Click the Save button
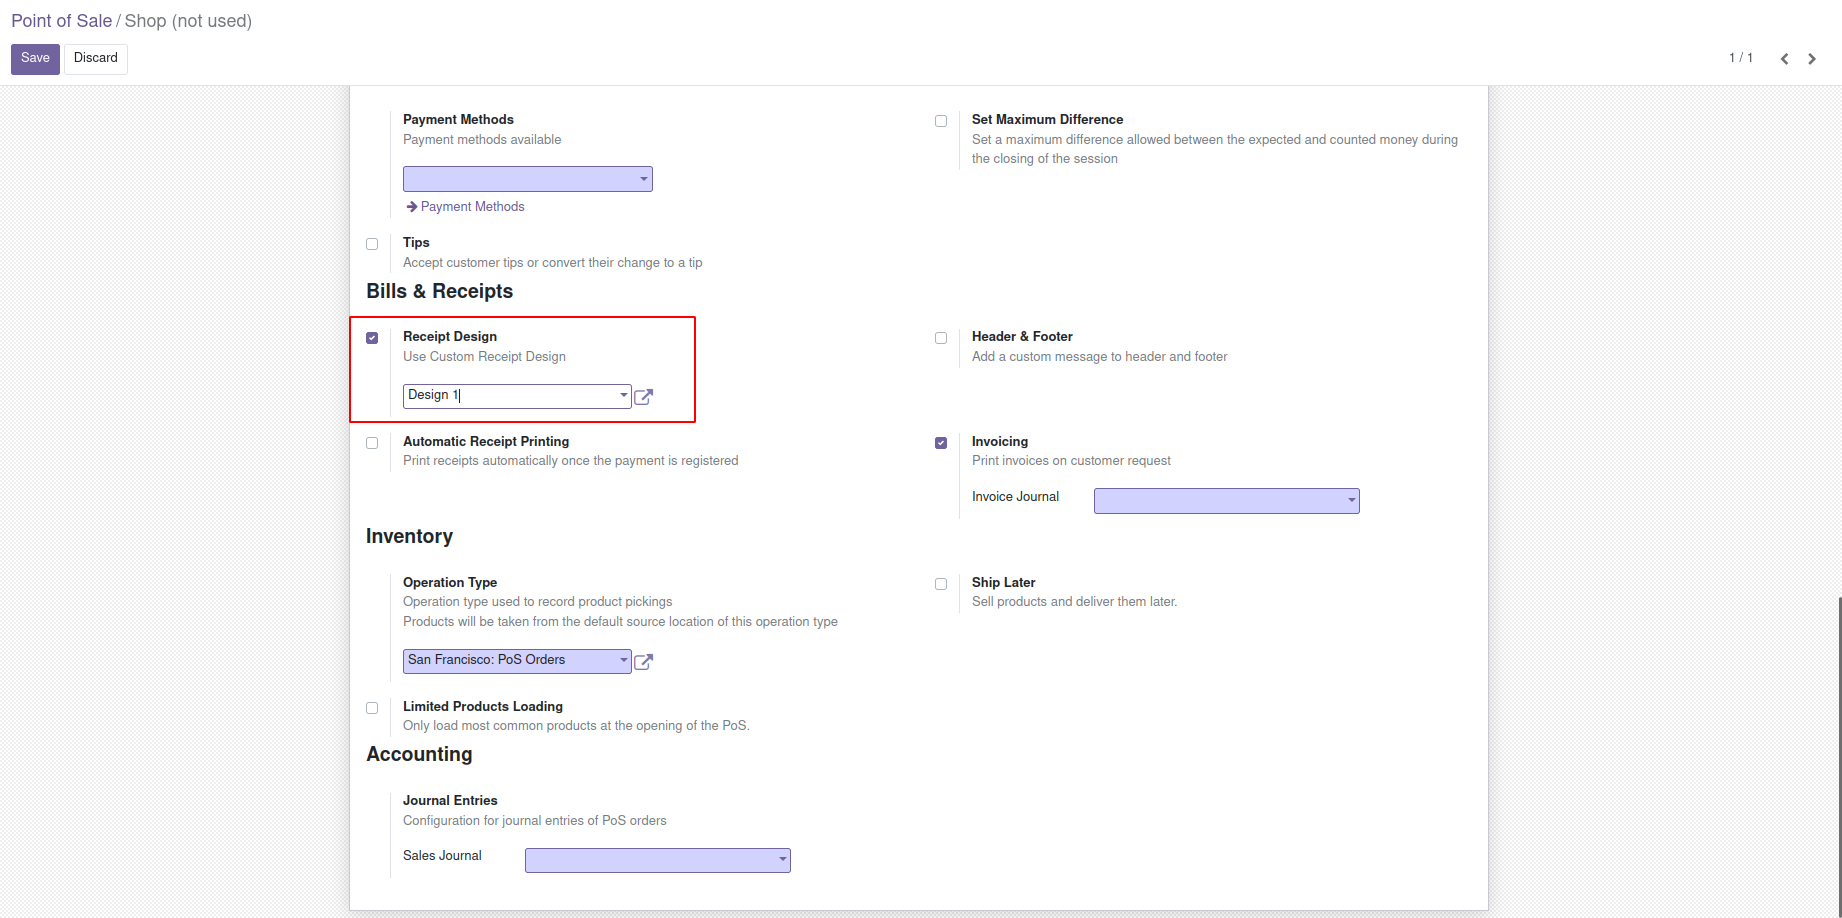The image size is (1842, 918). click(x=35, y=58)
